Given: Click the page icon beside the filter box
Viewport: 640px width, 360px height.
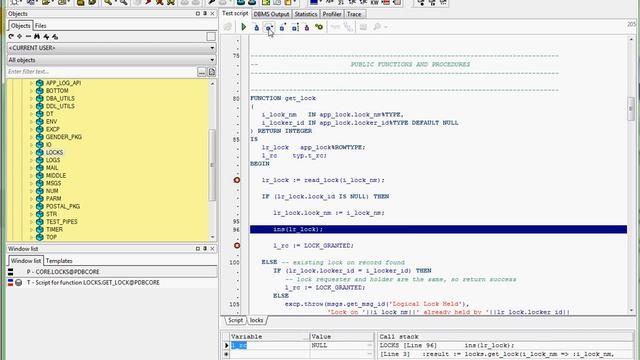Looking at the screenshot, I should click(212, 72).
